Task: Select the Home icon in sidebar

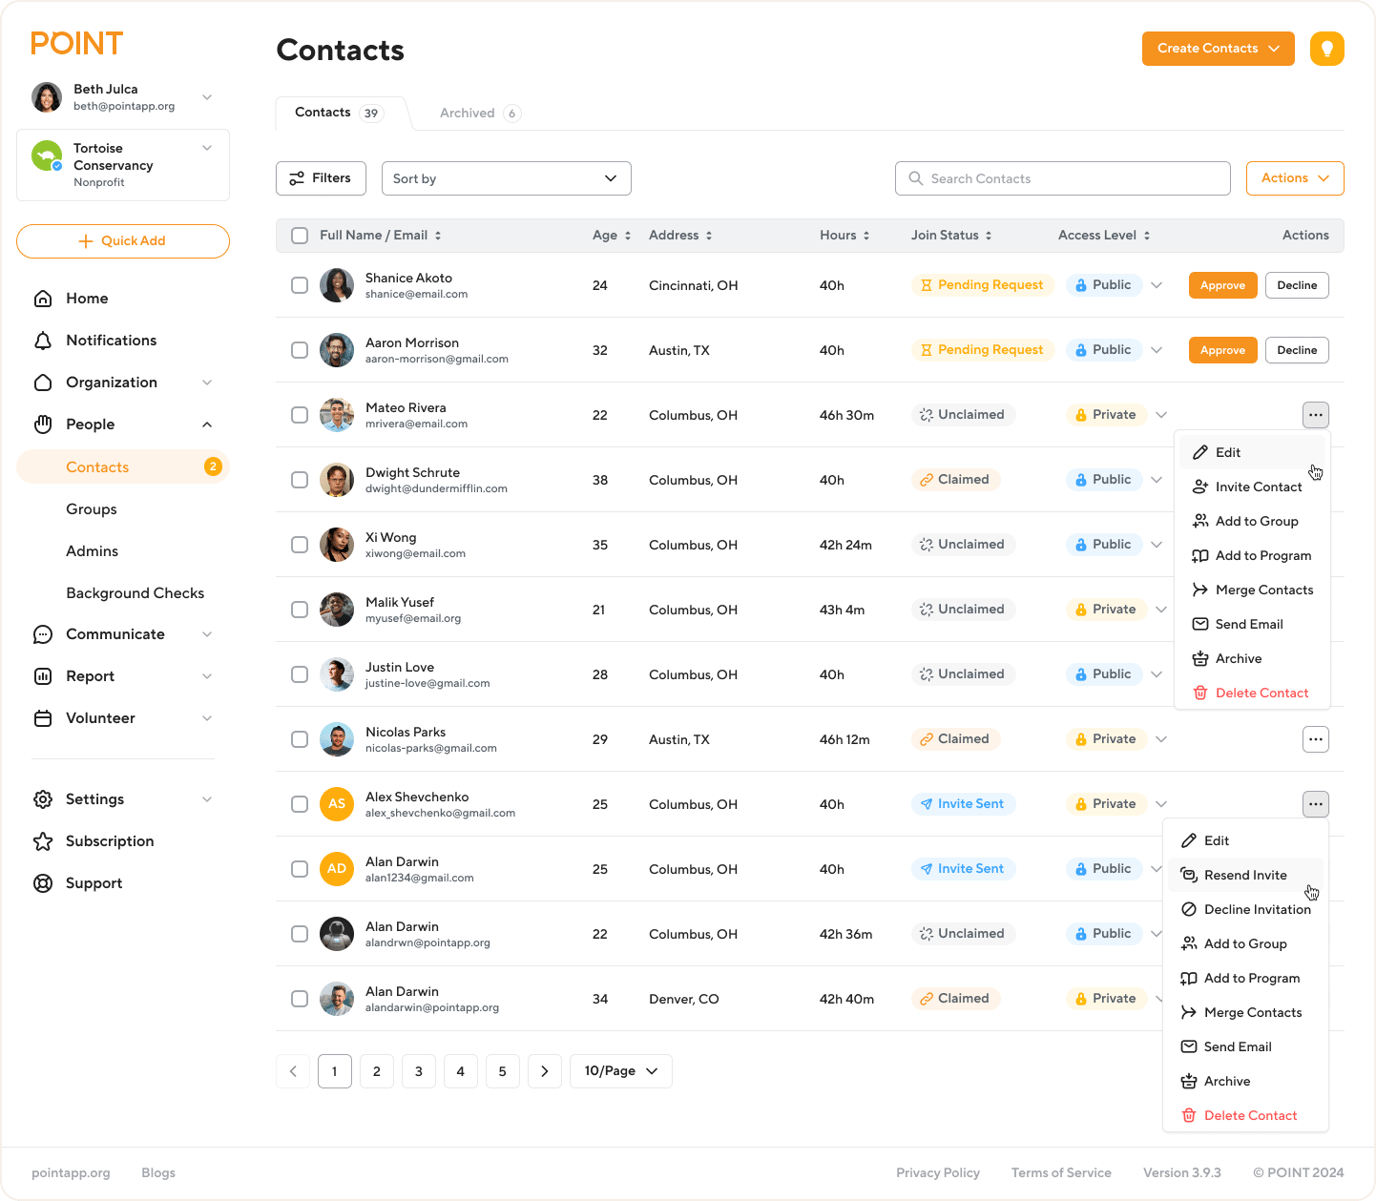Action: click(x=44, y=298)
